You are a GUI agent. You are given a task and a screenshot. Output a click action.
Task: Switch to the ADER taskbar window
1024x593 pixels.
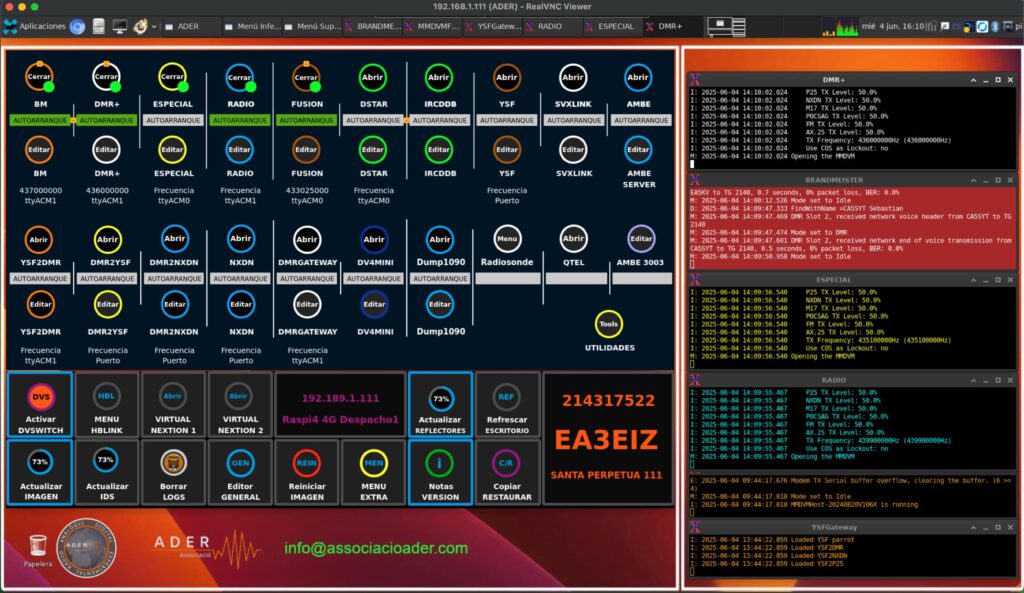coord(187,27)
